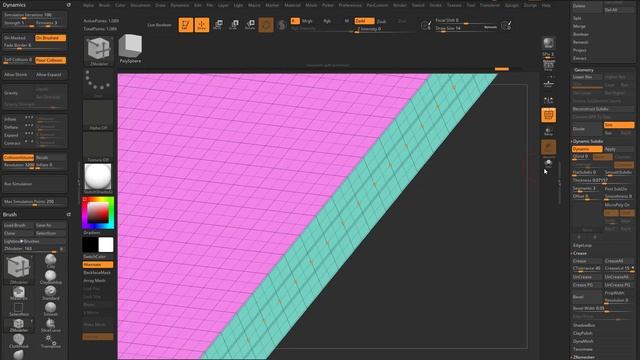Toggle Floor Collision option
640x360 pixels.
(50, 60)
